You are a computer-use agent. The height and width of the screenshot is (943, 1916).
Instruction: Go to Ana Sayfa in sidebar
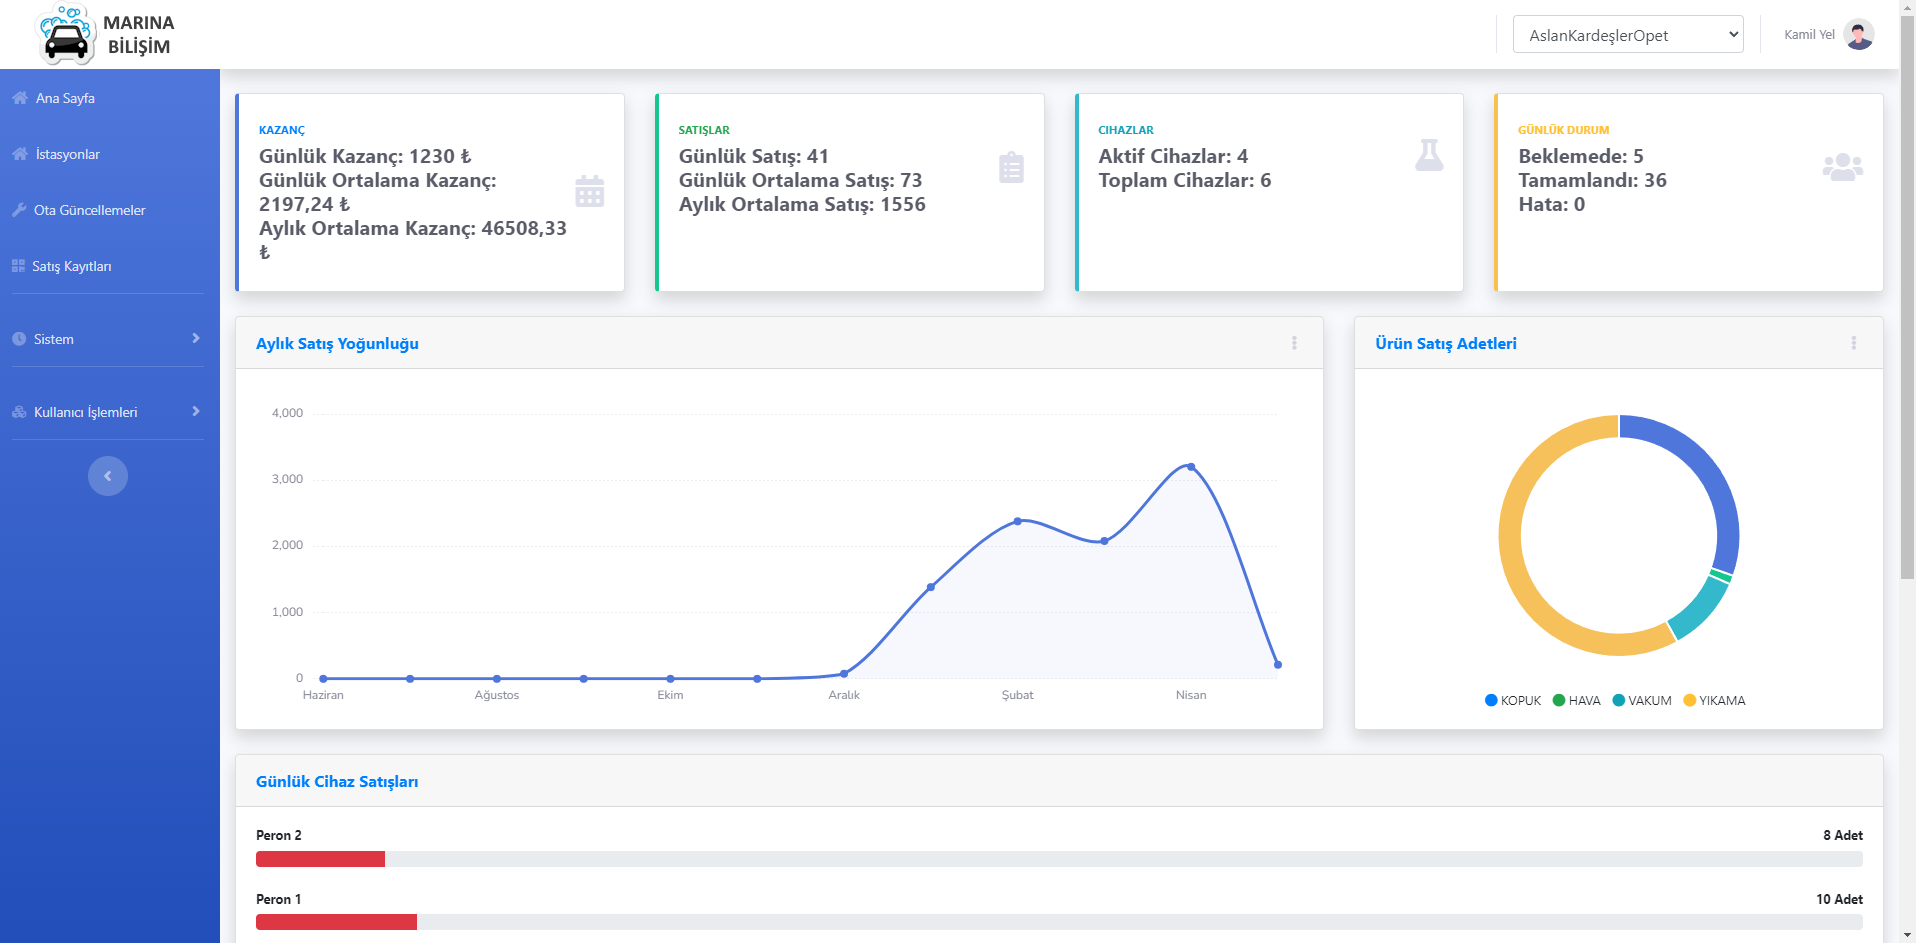[x=65, y=98]
